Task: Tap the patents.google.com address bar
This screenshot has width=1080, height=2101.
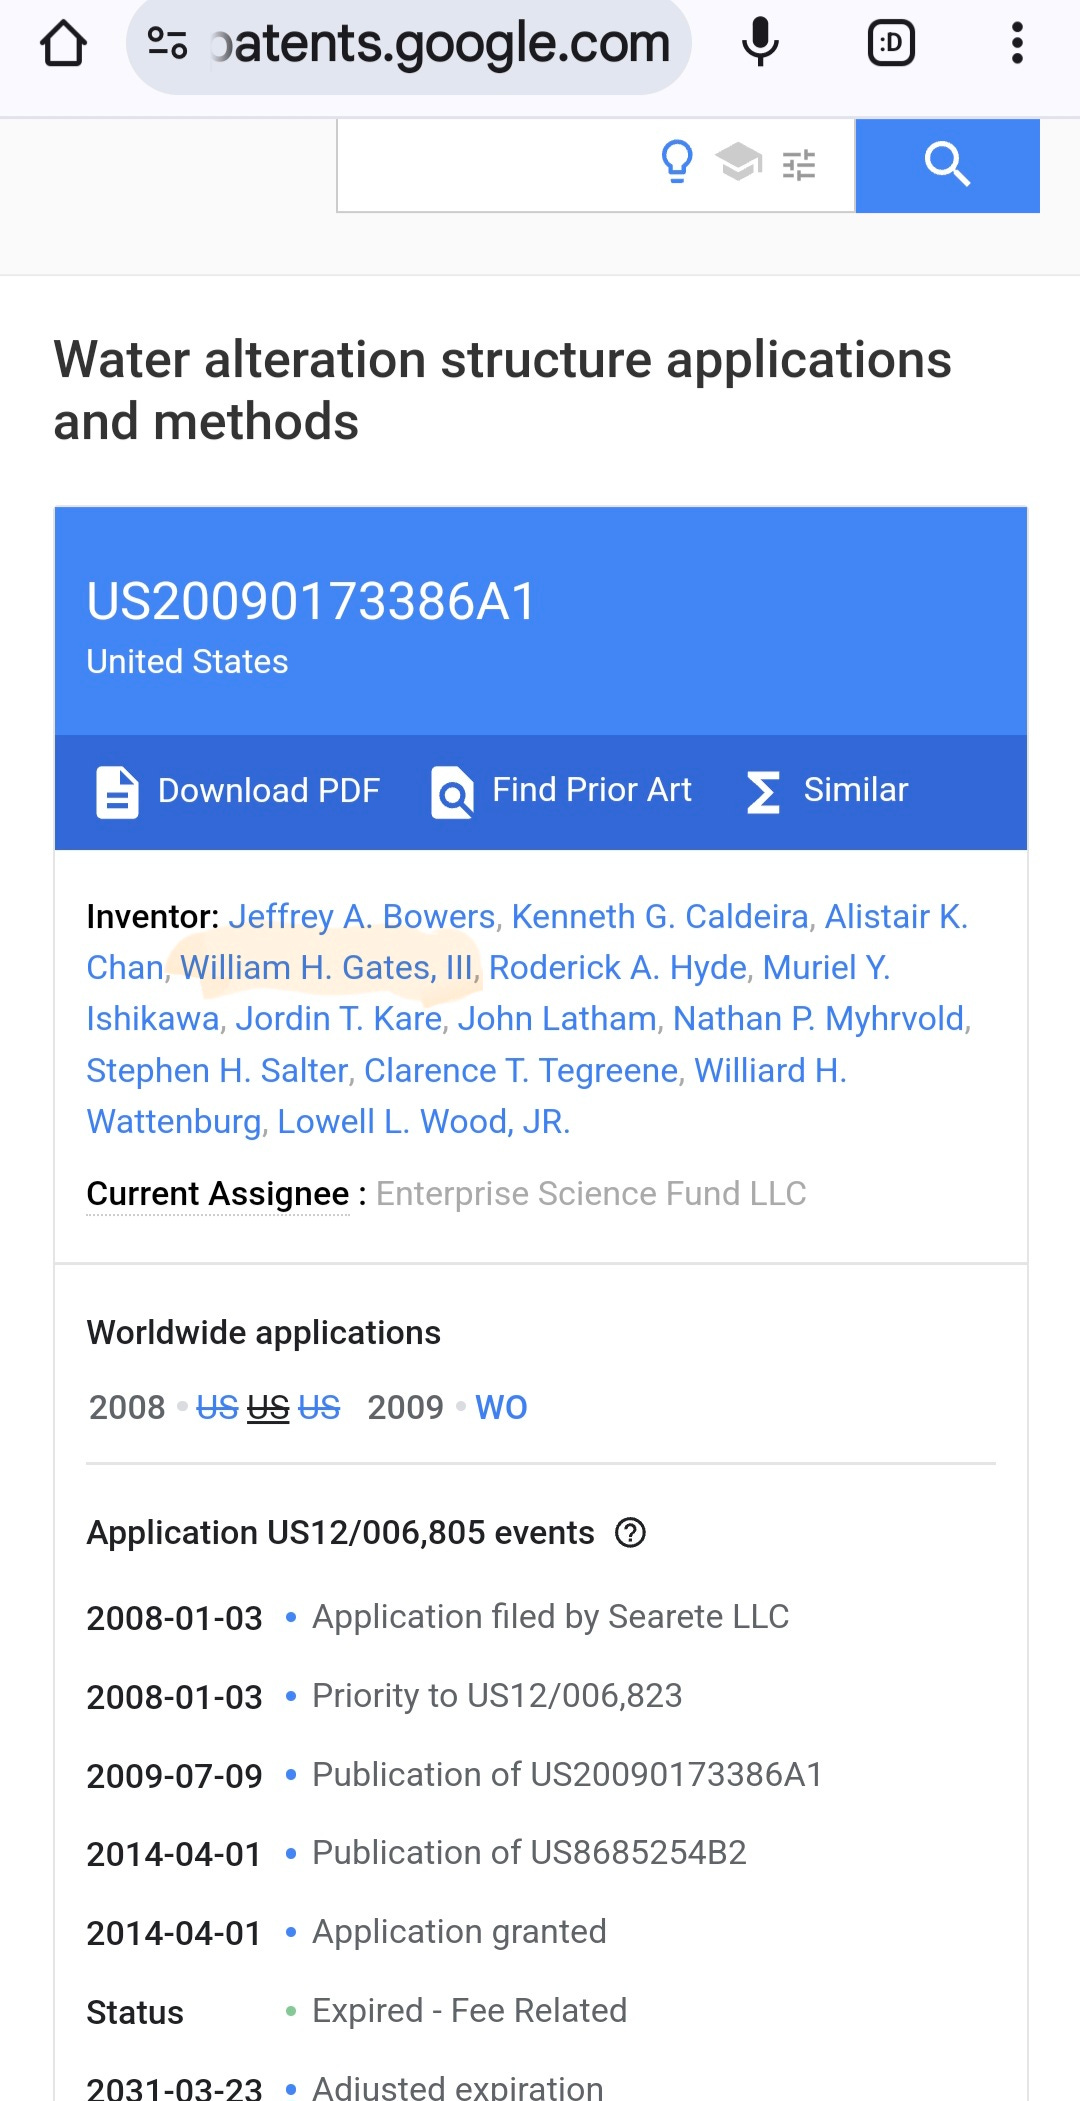Action: pos(409,44)
